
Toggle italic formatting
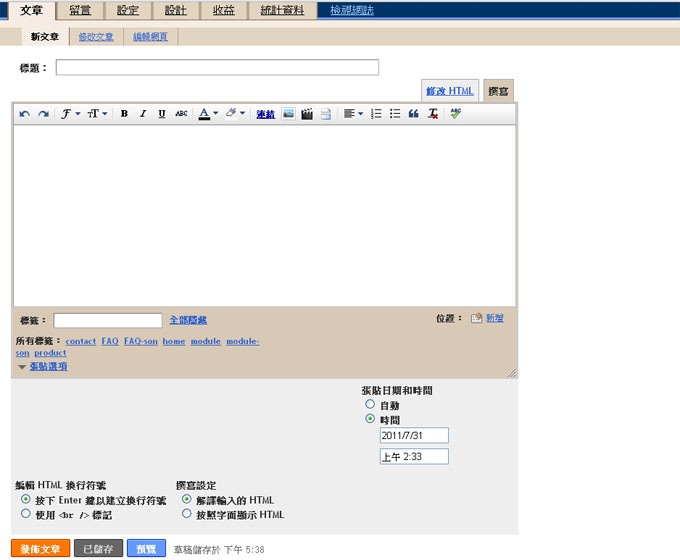click(143, 114)
